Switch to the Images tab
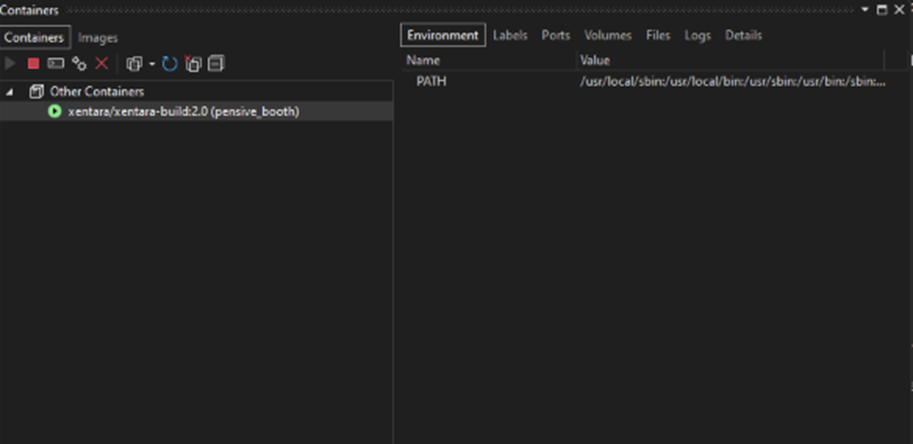 pyautogui.click(x=98, y=38)
